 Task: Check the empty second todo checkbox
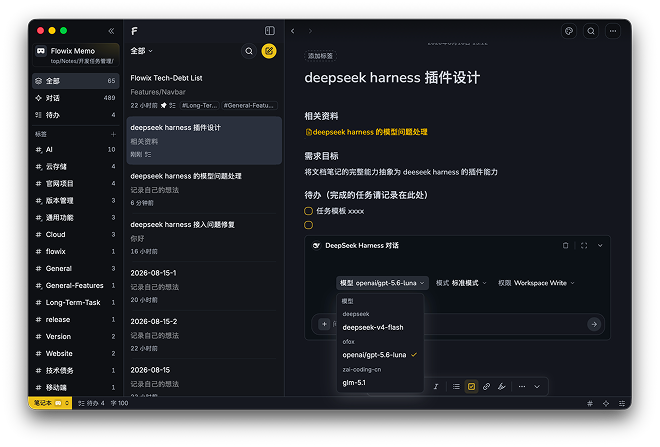click(308, 225)
